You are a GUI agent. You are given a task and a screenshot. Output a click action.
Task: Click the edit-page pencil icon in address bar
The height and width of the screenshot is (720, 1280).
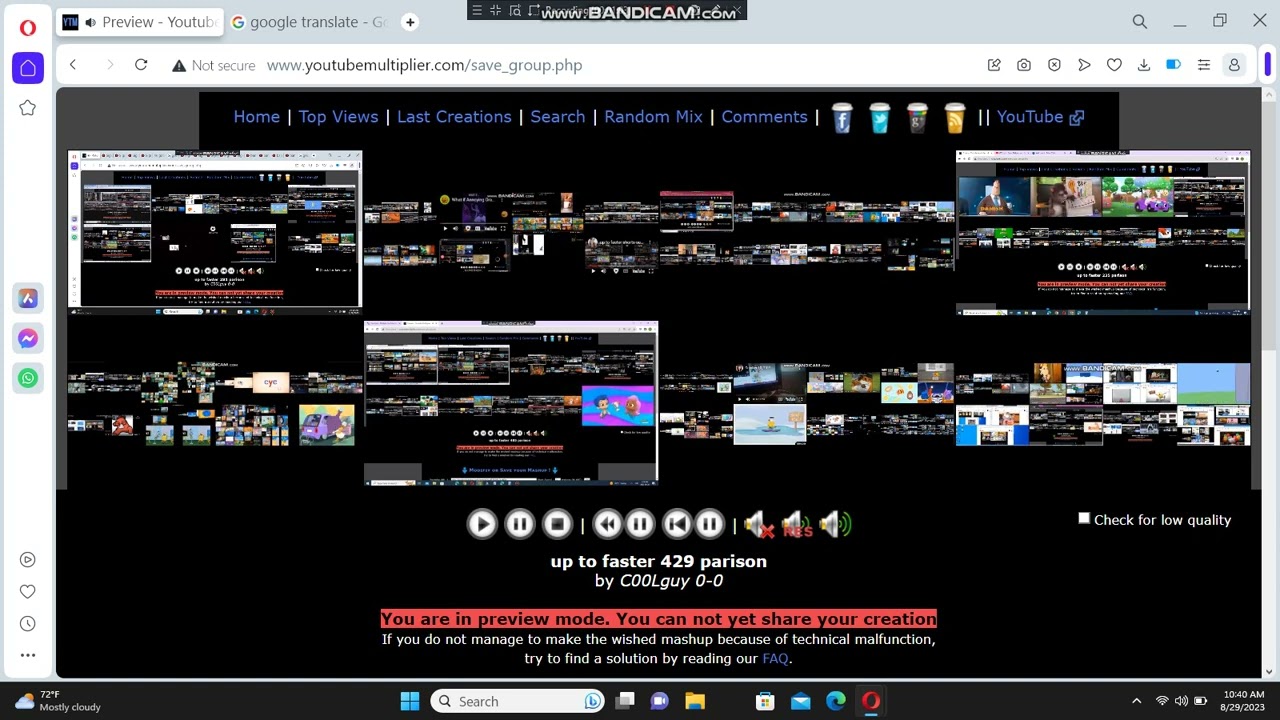coord(994,65)
